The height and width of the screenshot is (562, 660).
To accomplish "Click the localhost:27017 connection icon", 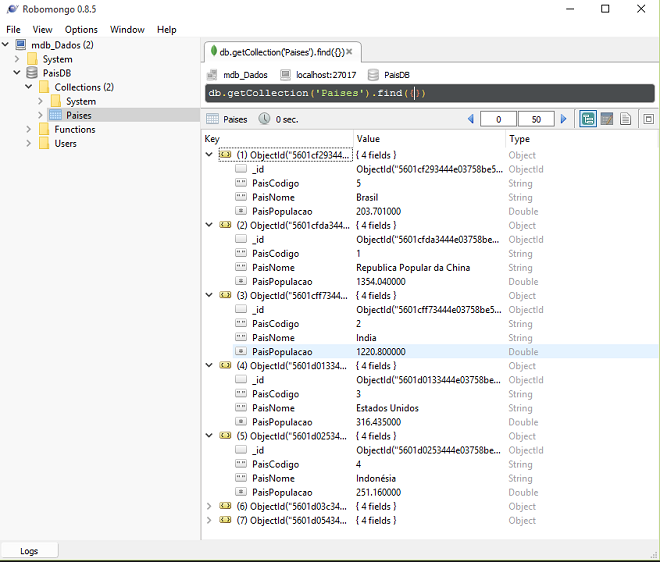I will 285,75.
